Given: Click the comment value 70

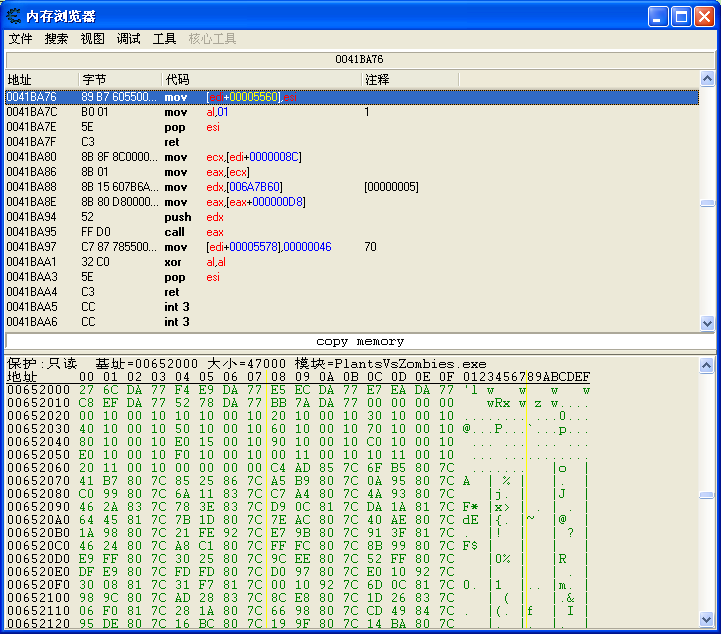Looking at the screenshot, I should (x=370, y=247).
